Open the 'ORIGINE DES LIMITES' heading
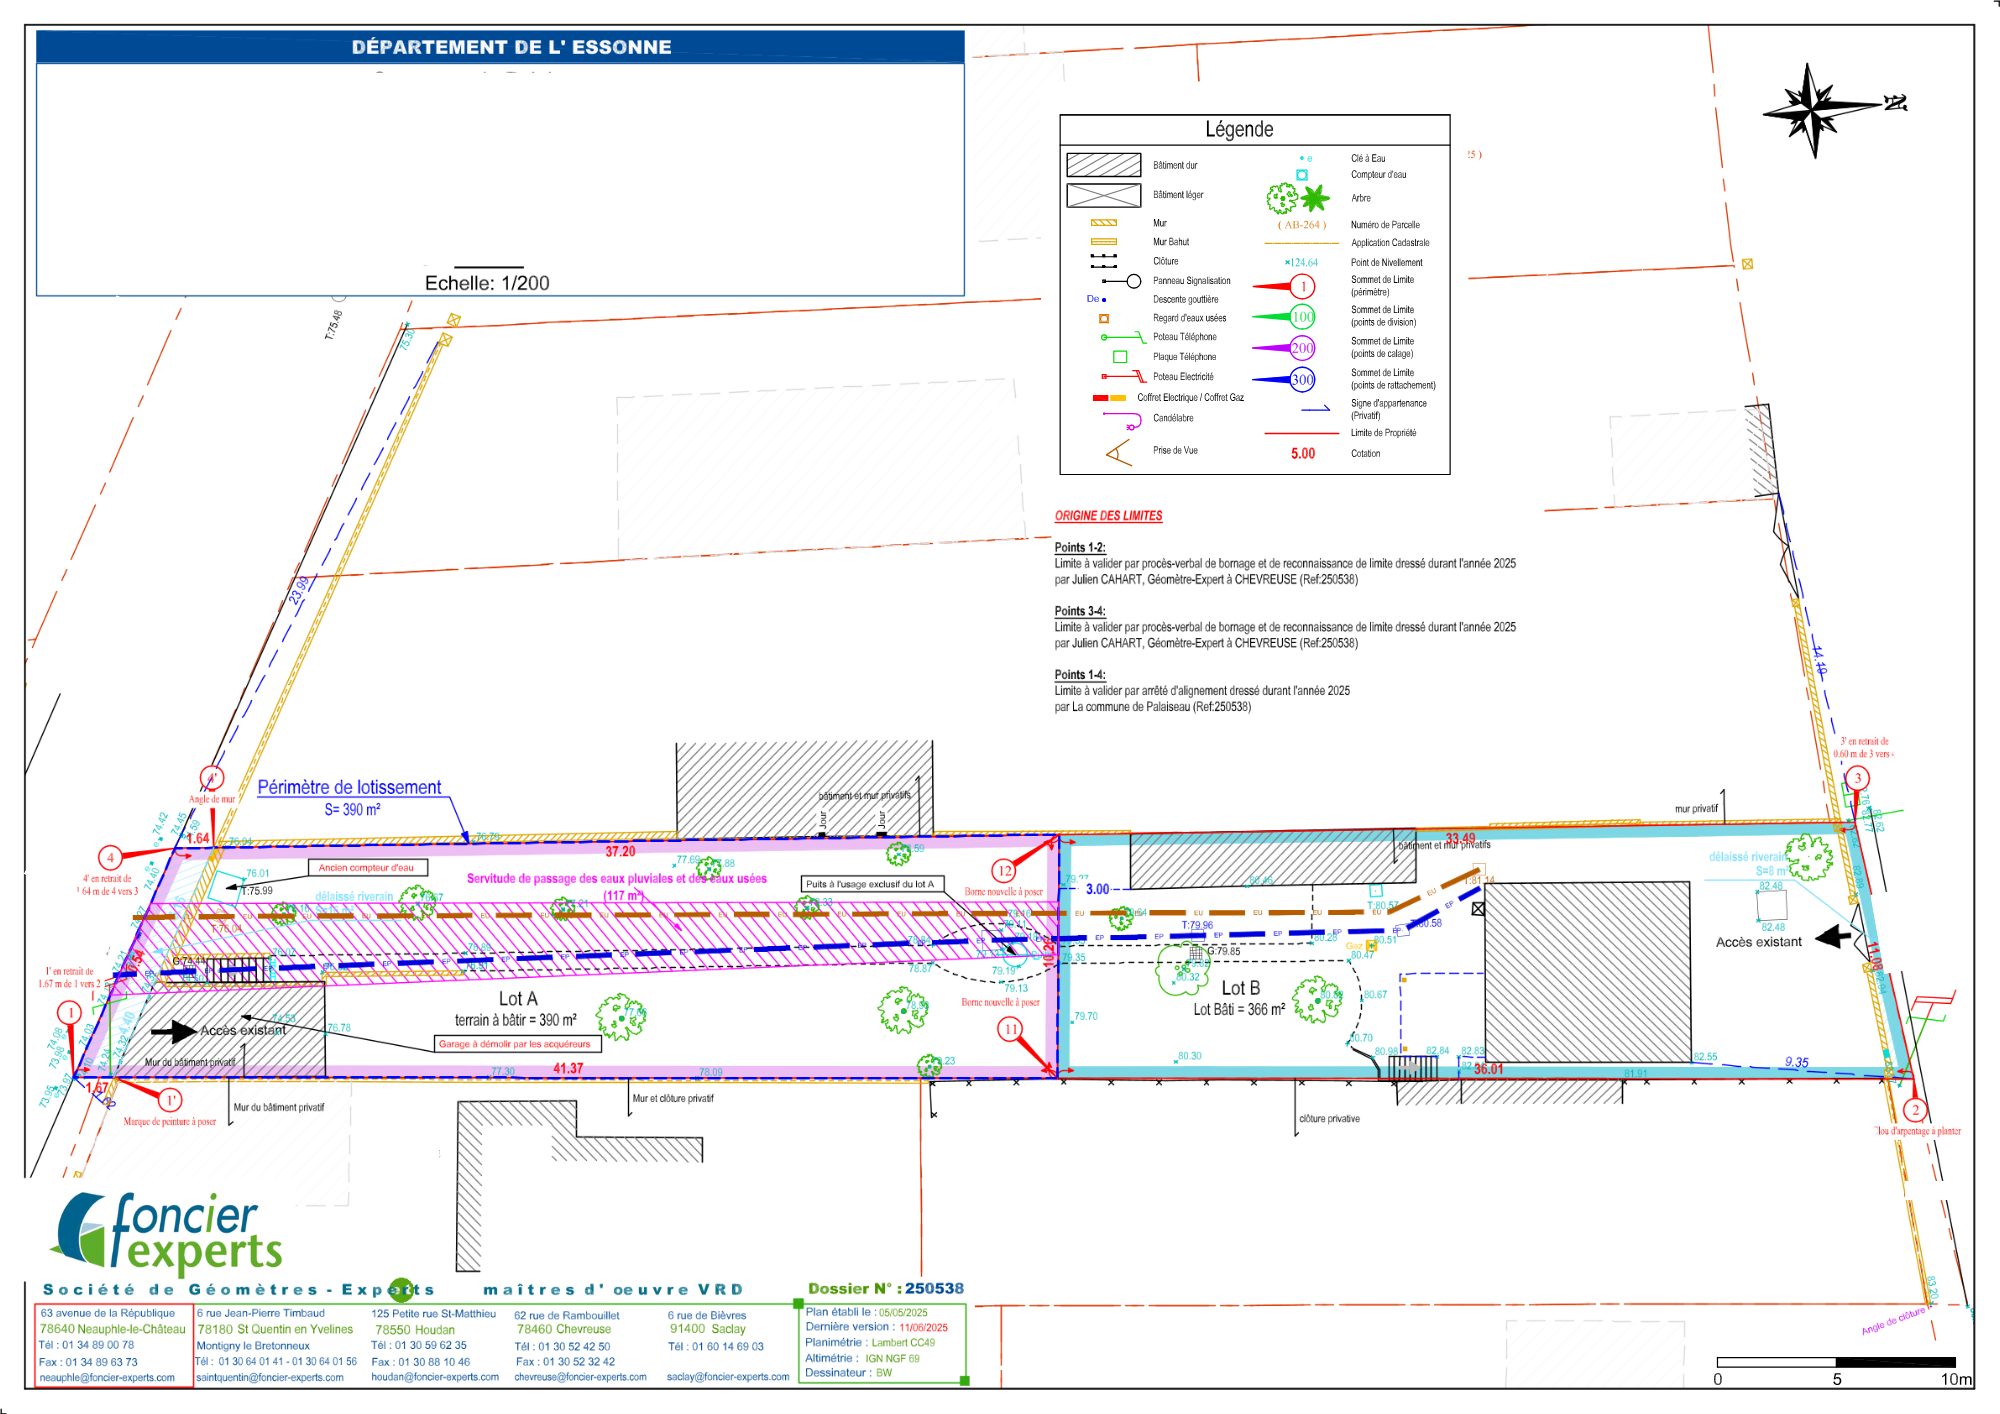2000x1414 pixels. (x=1108, y=516)
